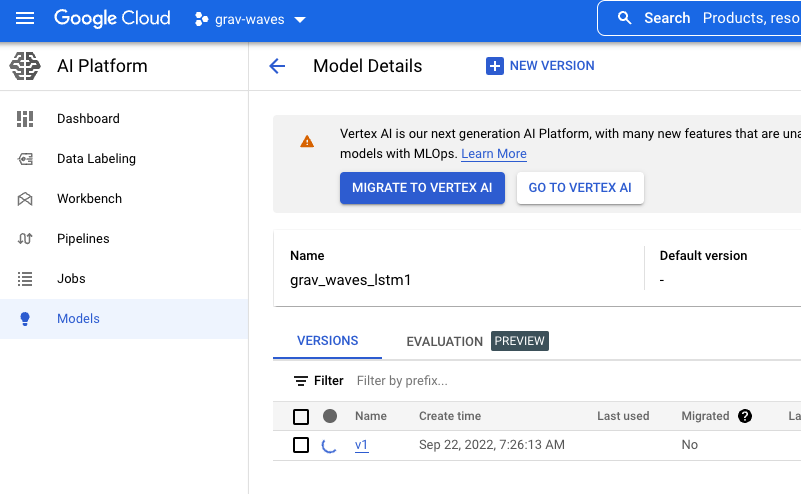
Task: Open the grav-waves project selector dropdown
Action: point(250,19)
